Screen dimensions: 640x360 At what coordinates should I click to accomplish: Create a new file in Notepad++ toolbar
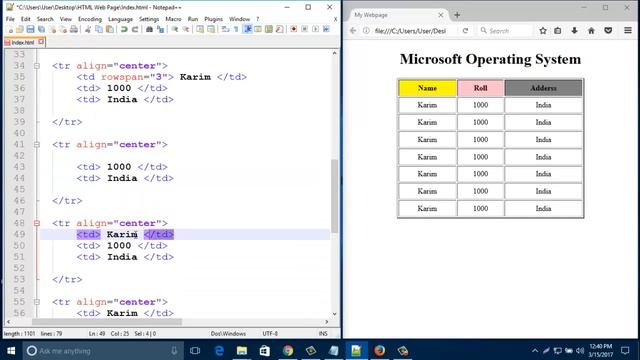pos(9,29)
